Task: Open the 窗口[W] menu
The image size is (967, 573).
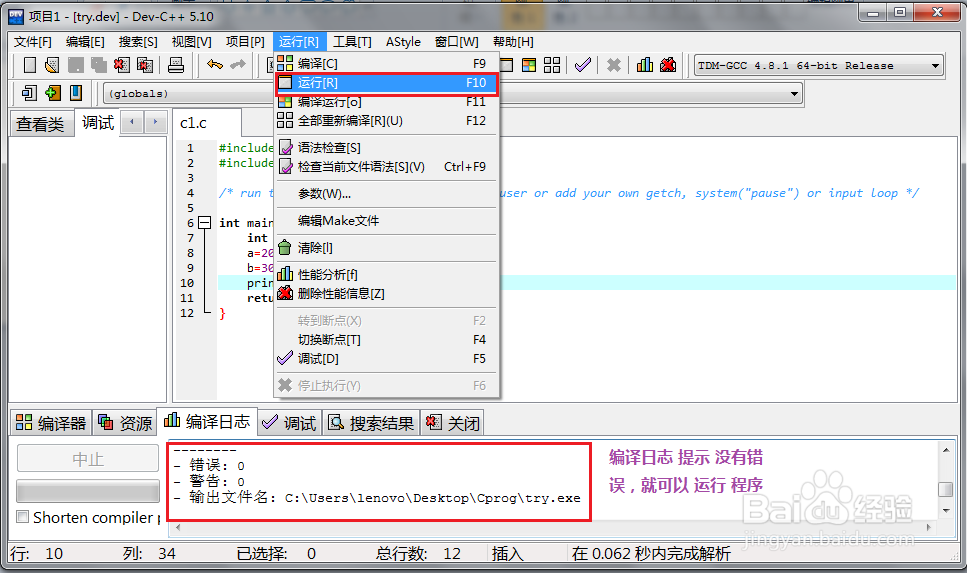Action: tap(456, 42)
